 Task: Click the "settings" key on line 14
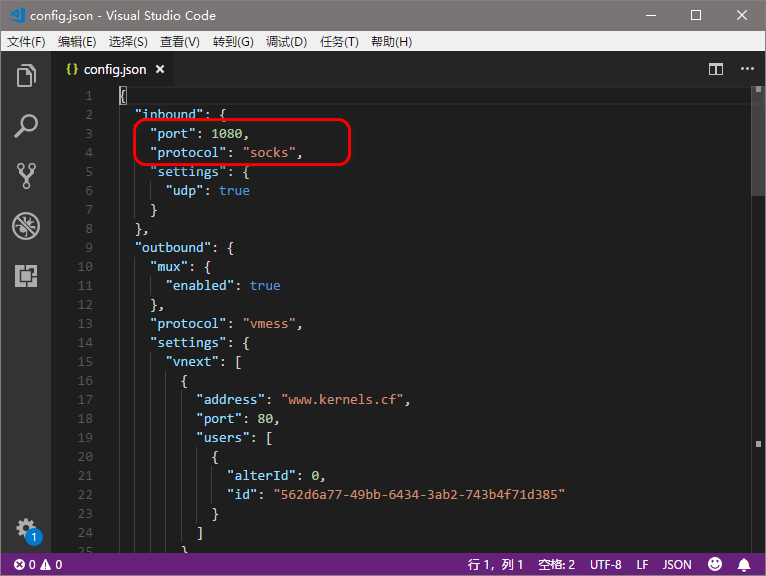[188, 343]
